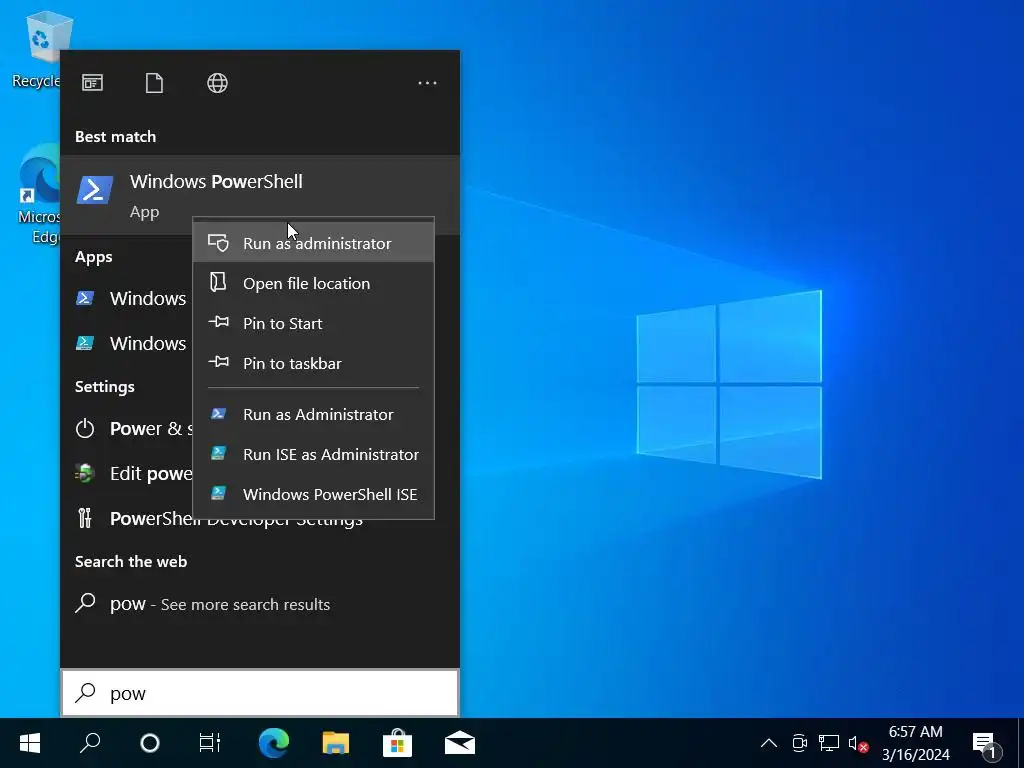Screen dimensions: 1024x768
Task: Select the Web filter globe icon
Action: coord(217,83)
